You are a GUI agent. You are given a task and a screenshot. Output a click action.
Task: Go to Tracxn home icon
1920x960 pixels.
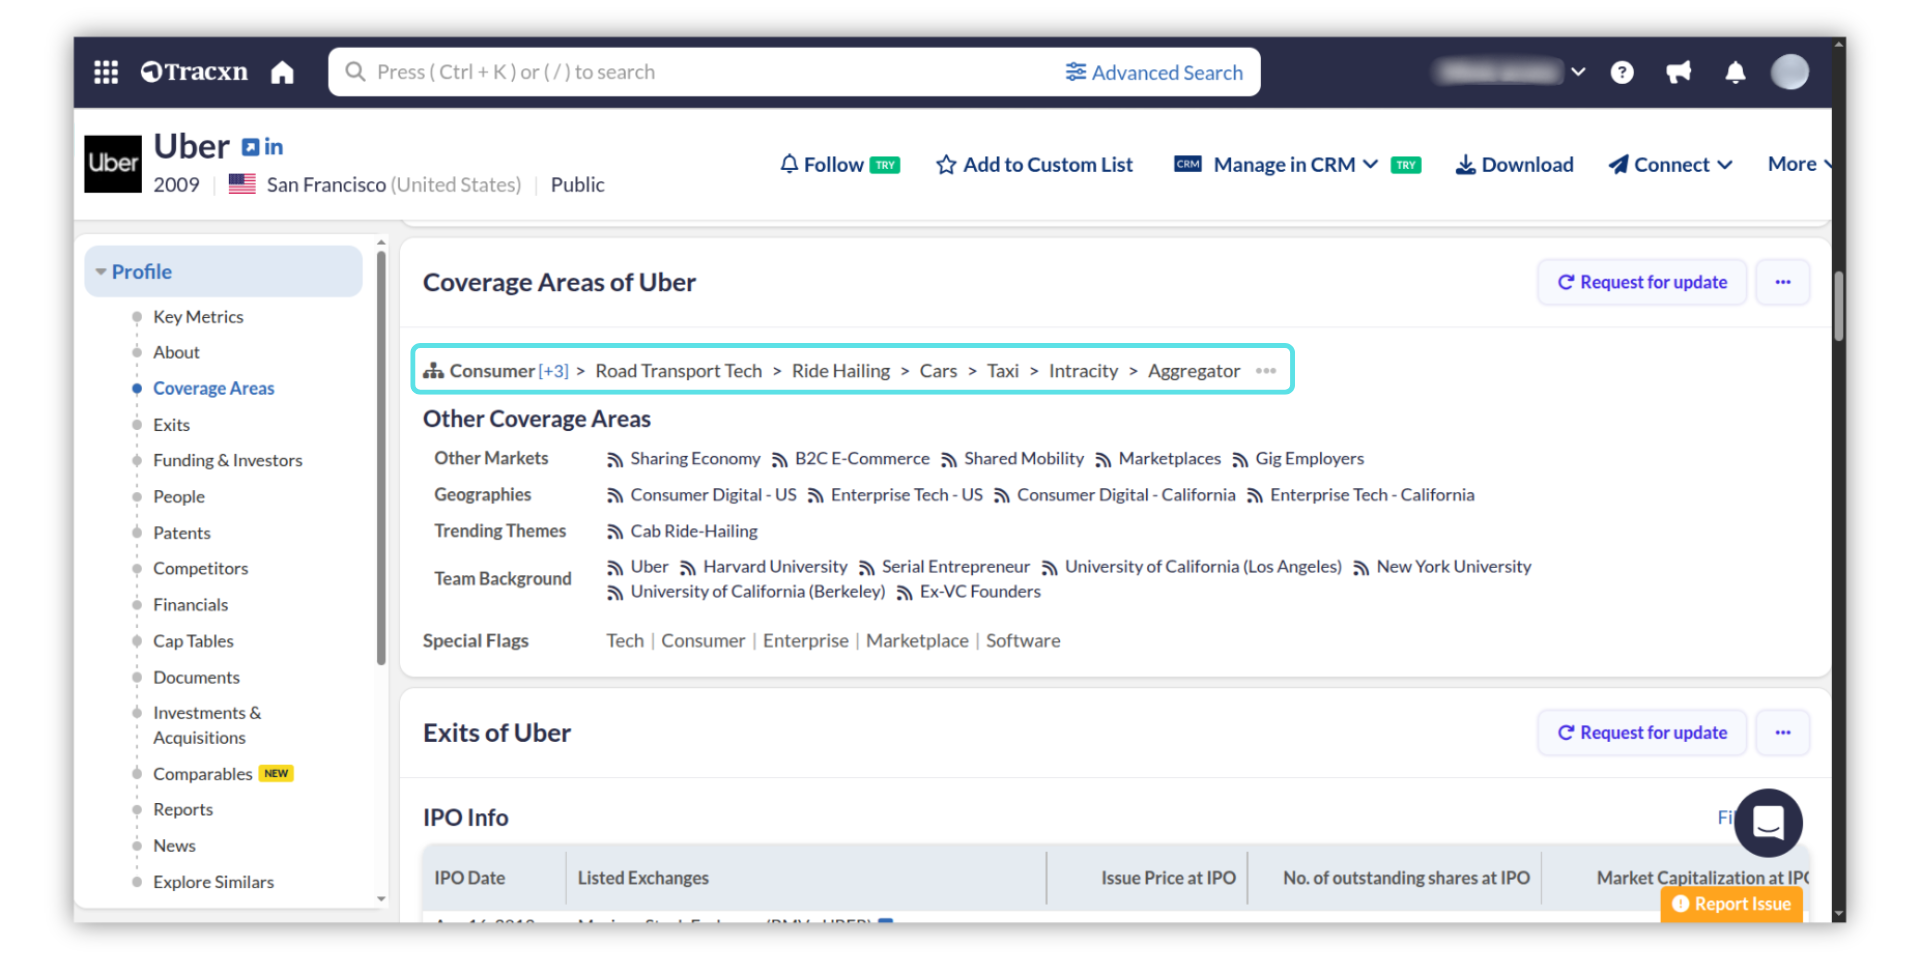tap(283, 72)
